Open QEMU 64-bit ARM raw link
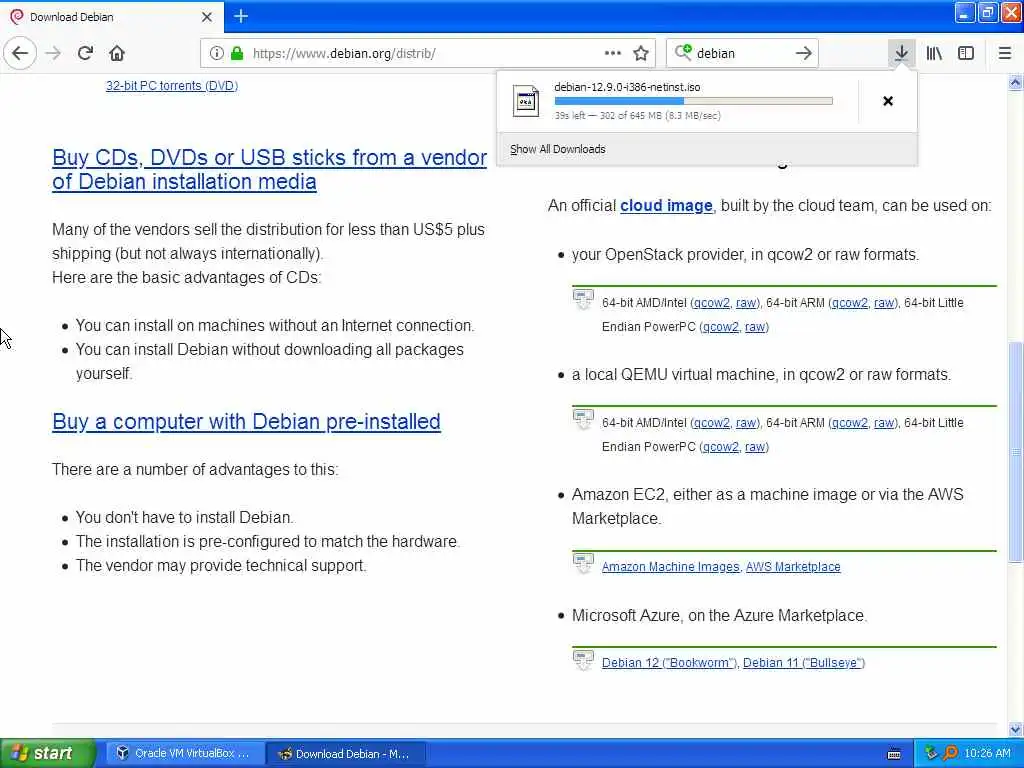The width and height of the screenshot is (1024, 768). [x=884, y=423]
